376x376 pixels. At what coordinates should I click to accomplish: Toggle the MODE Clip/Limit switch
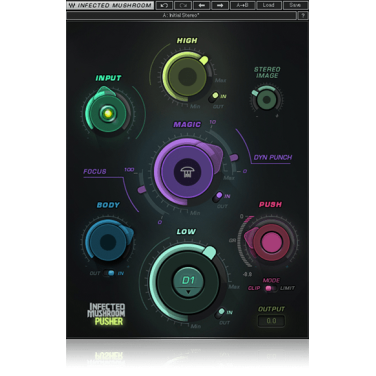(x=270, y=288)
